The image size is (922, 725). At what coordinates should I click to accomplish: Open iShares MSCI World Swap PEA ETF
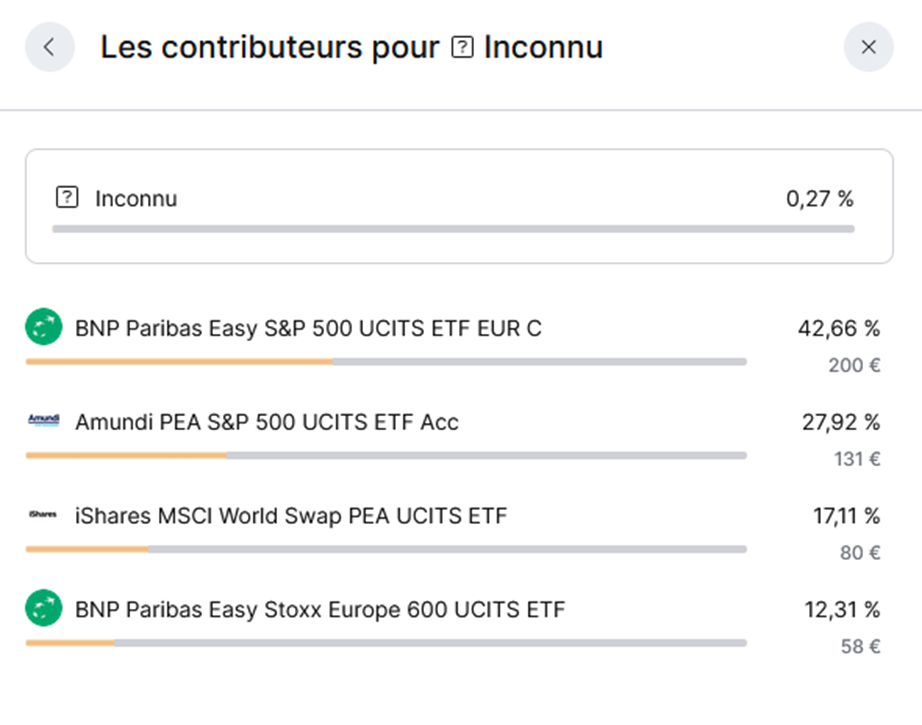coord(291,516)
